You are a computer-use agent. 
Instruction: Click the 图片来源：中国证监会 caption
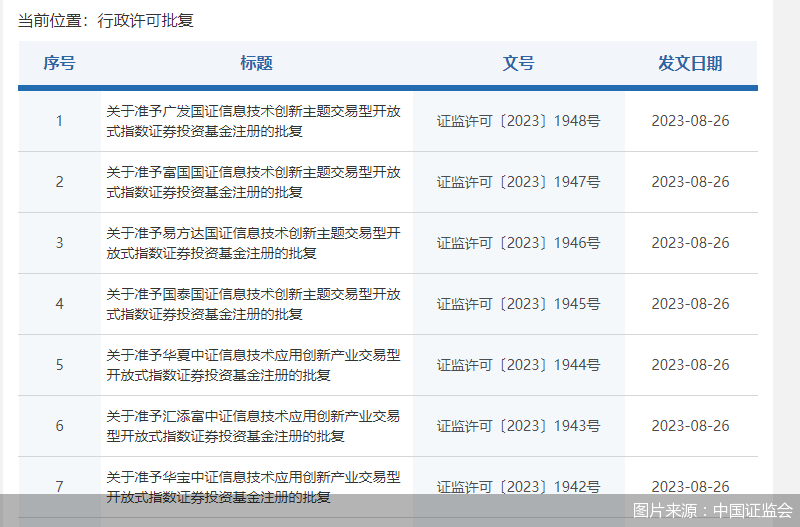[712, 510]
